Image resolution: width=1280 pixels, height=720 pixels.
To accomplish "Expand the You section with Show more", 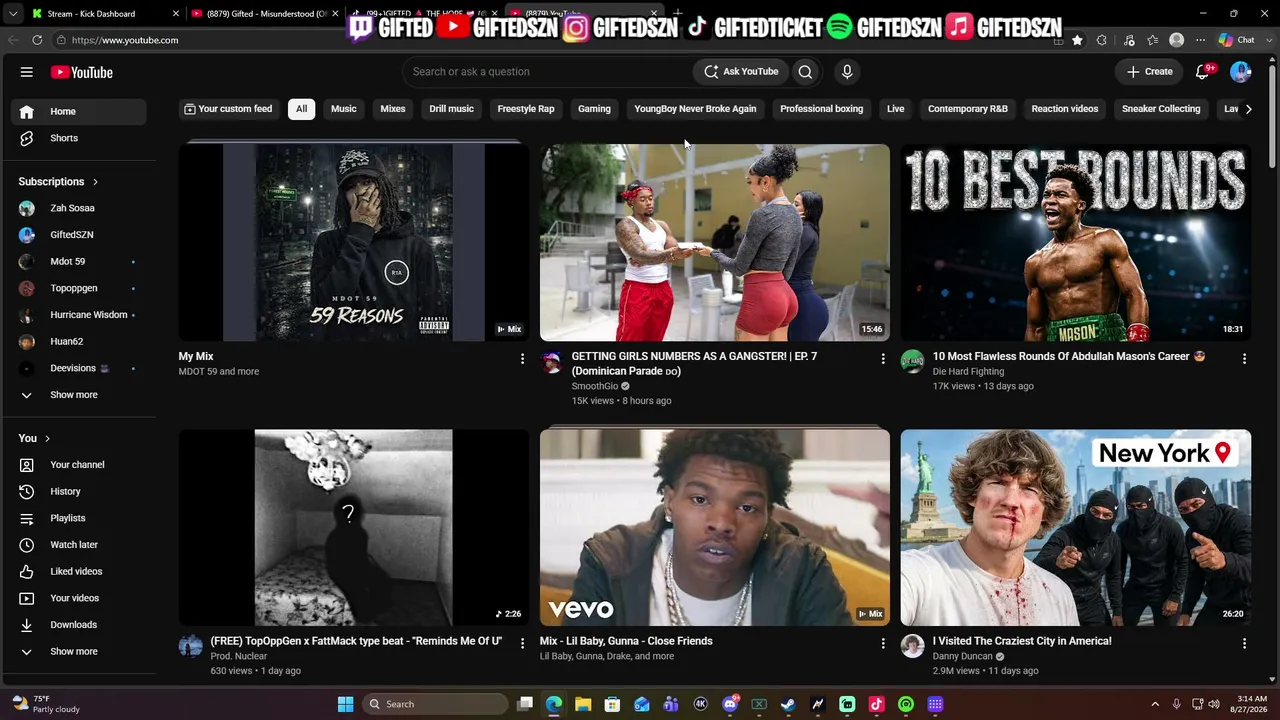I will pyautogui.click(x=79, y=651).
